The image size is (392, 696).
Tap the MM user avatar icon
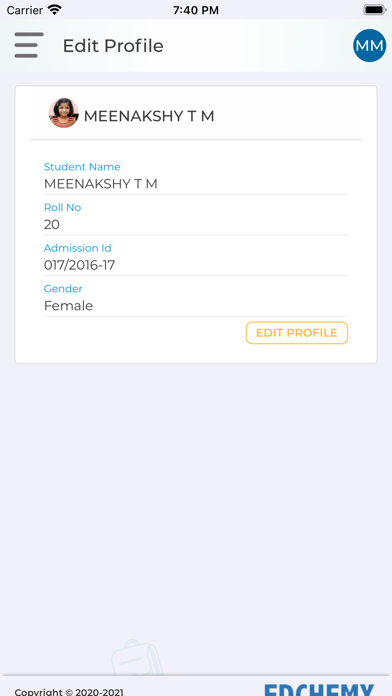369,45
